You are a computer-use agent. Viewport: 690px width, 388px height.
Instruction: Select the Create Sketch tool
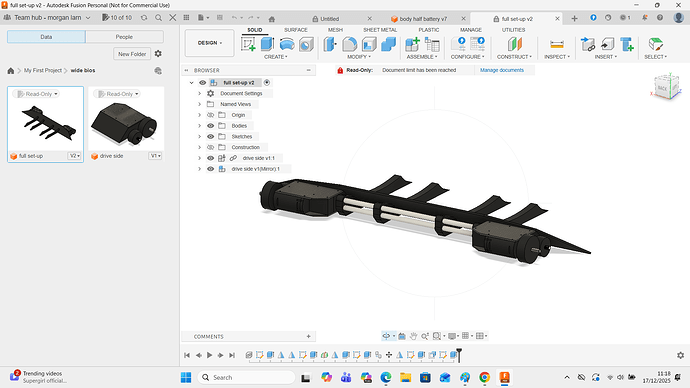[x=248, y=44]
